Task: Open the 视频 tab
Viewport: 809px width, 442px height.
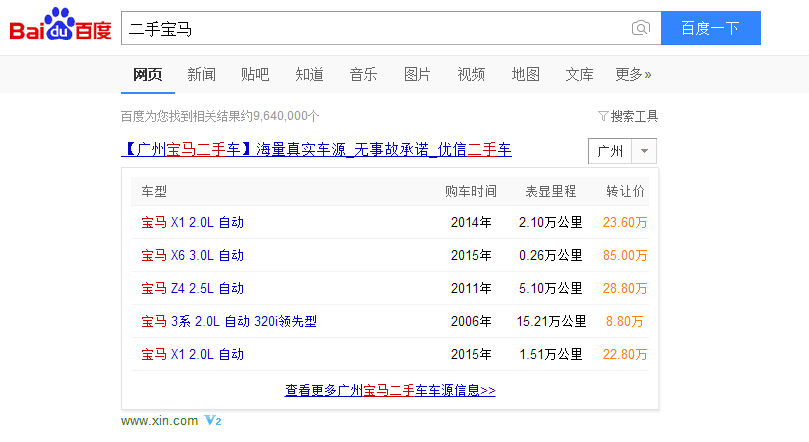Action: (471, 74)
